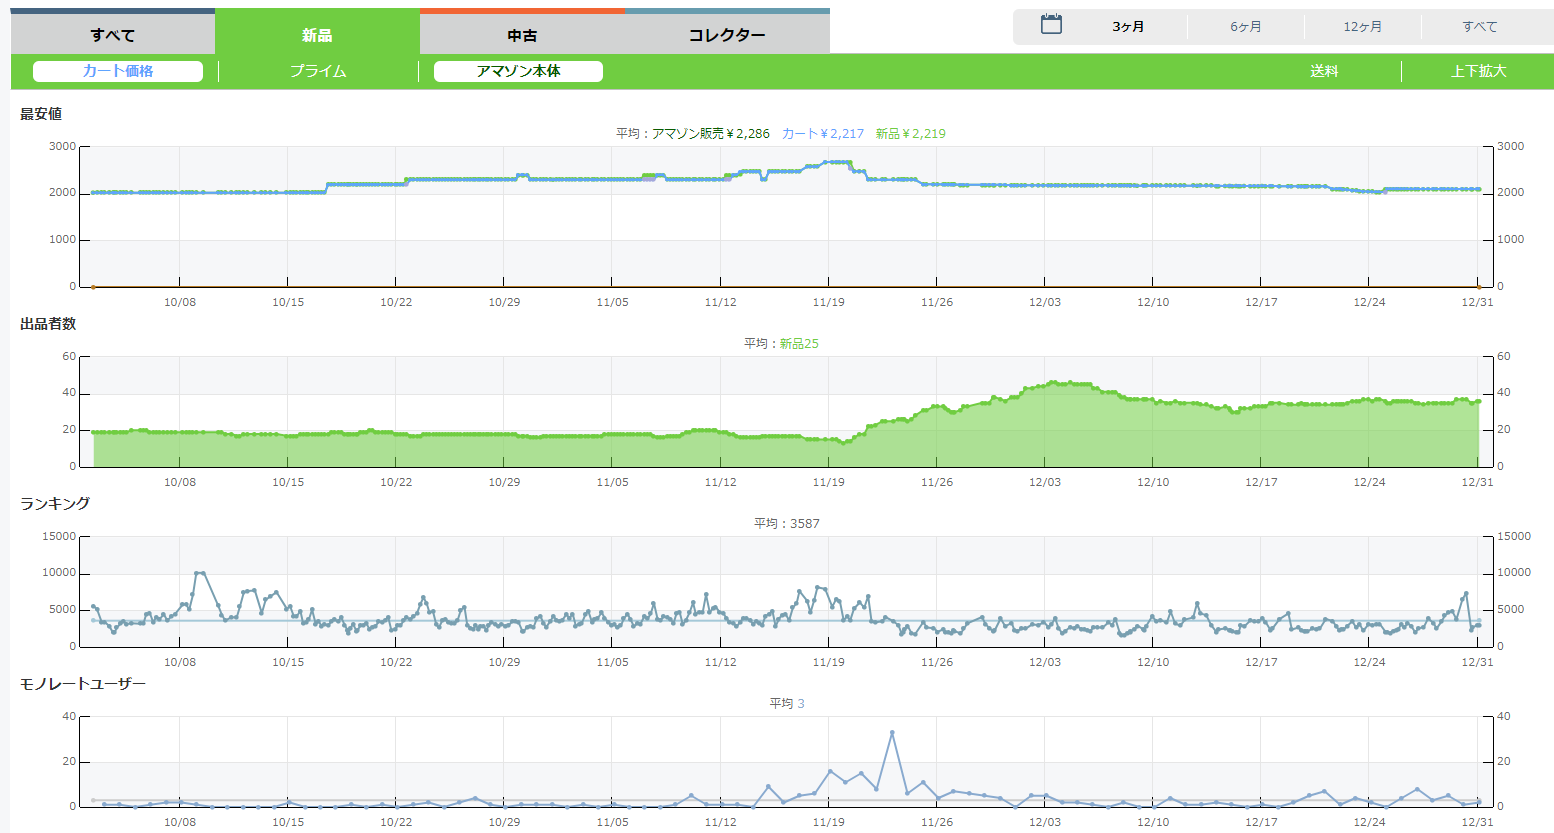Switch to the すべて condition tab
This screenshot has height=833, width=1554.
click(112, 35)
